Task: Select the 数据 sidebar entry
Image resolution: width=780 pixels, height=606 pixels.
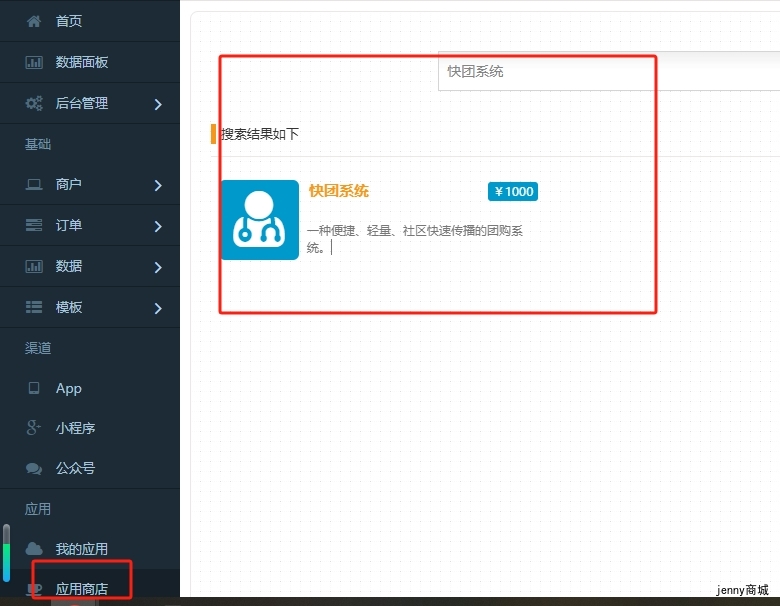Action: (69, 266)
